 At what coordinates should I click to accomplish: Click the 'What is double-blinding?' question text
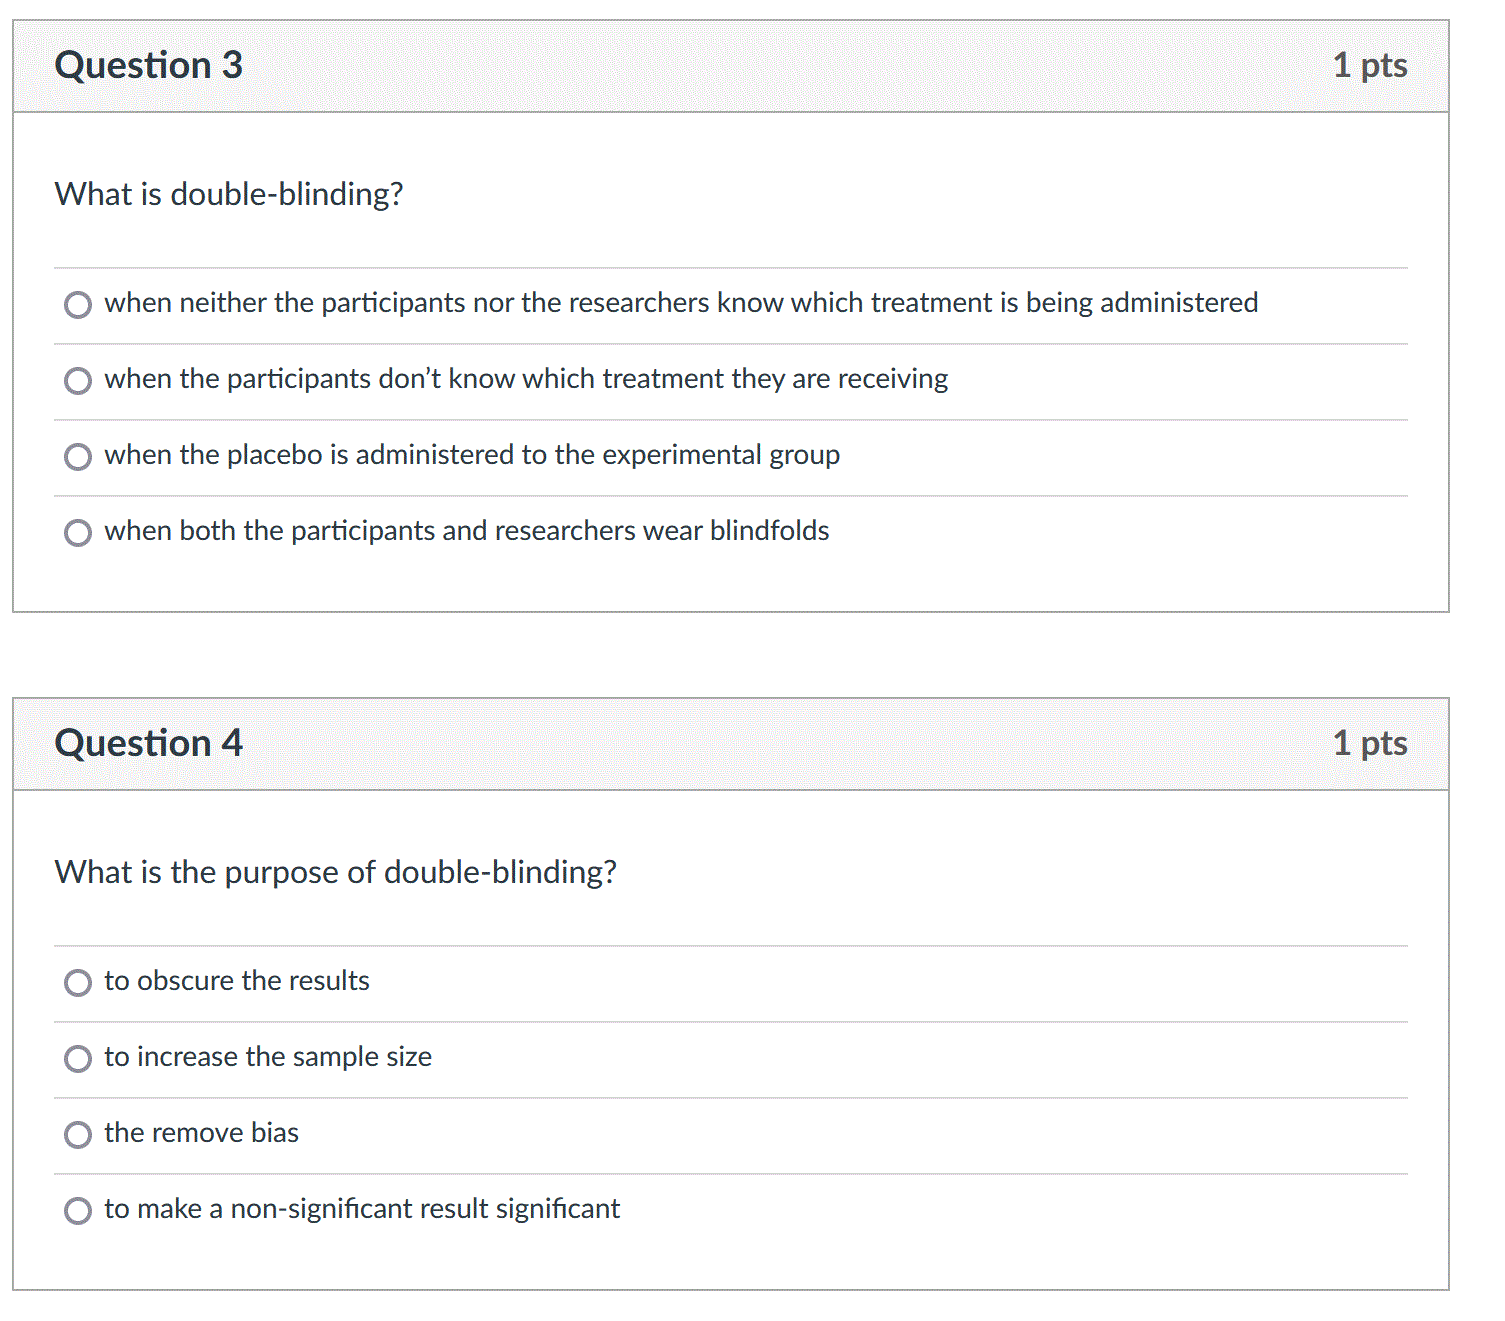229,194
